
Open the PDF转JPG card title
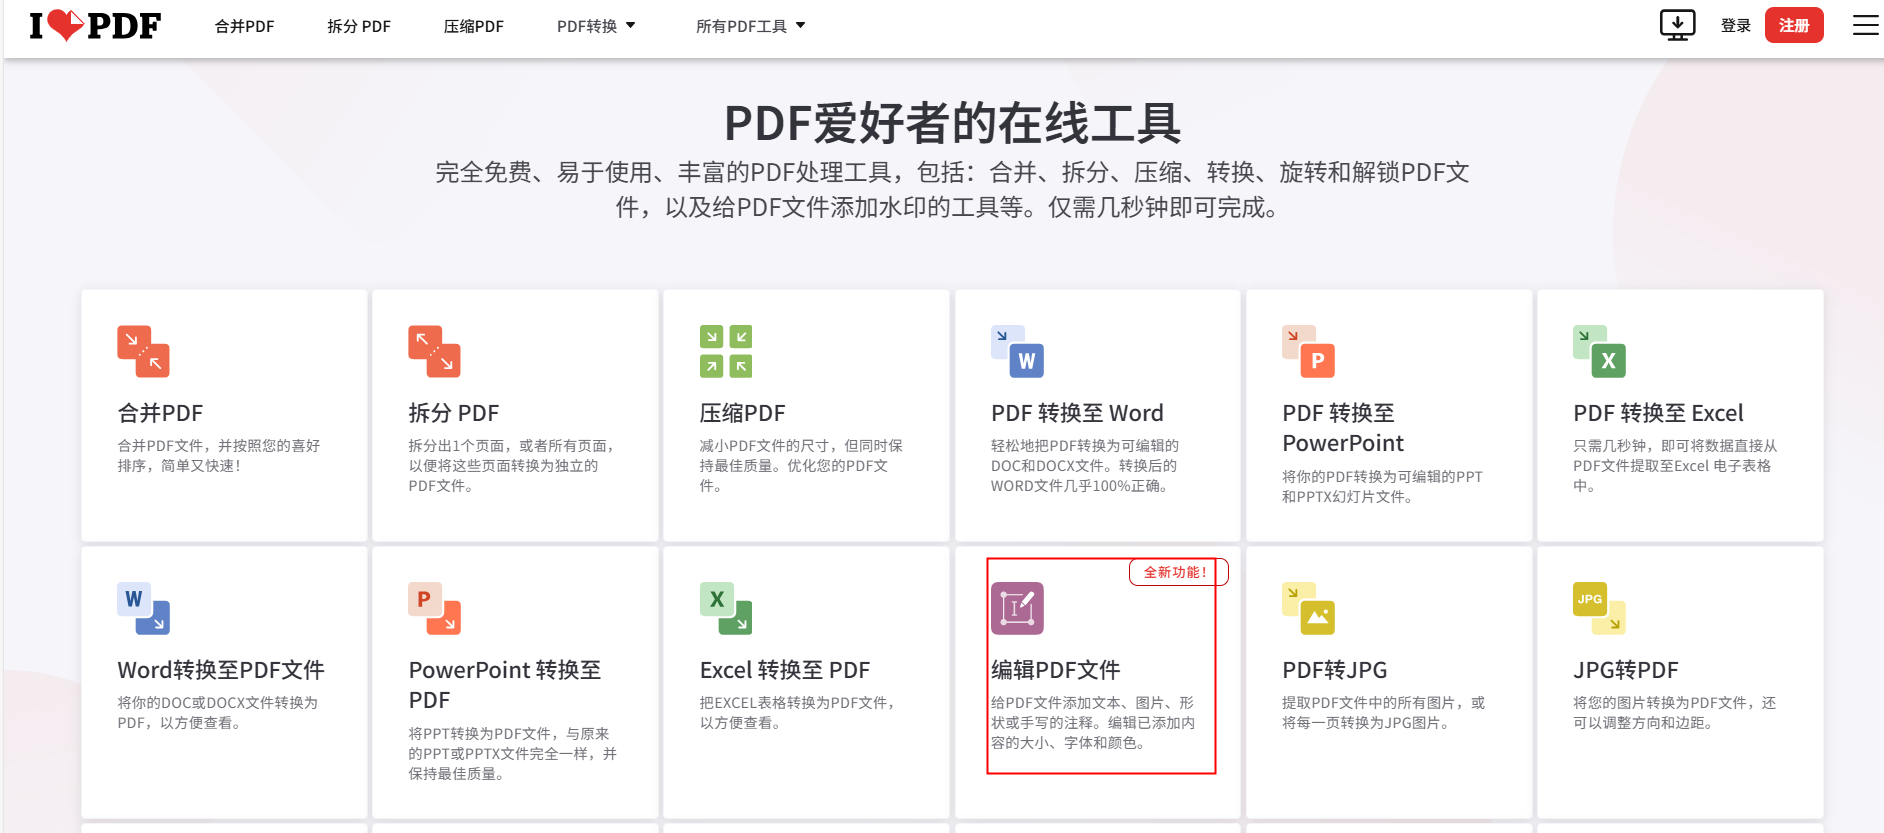(1335, 670)
